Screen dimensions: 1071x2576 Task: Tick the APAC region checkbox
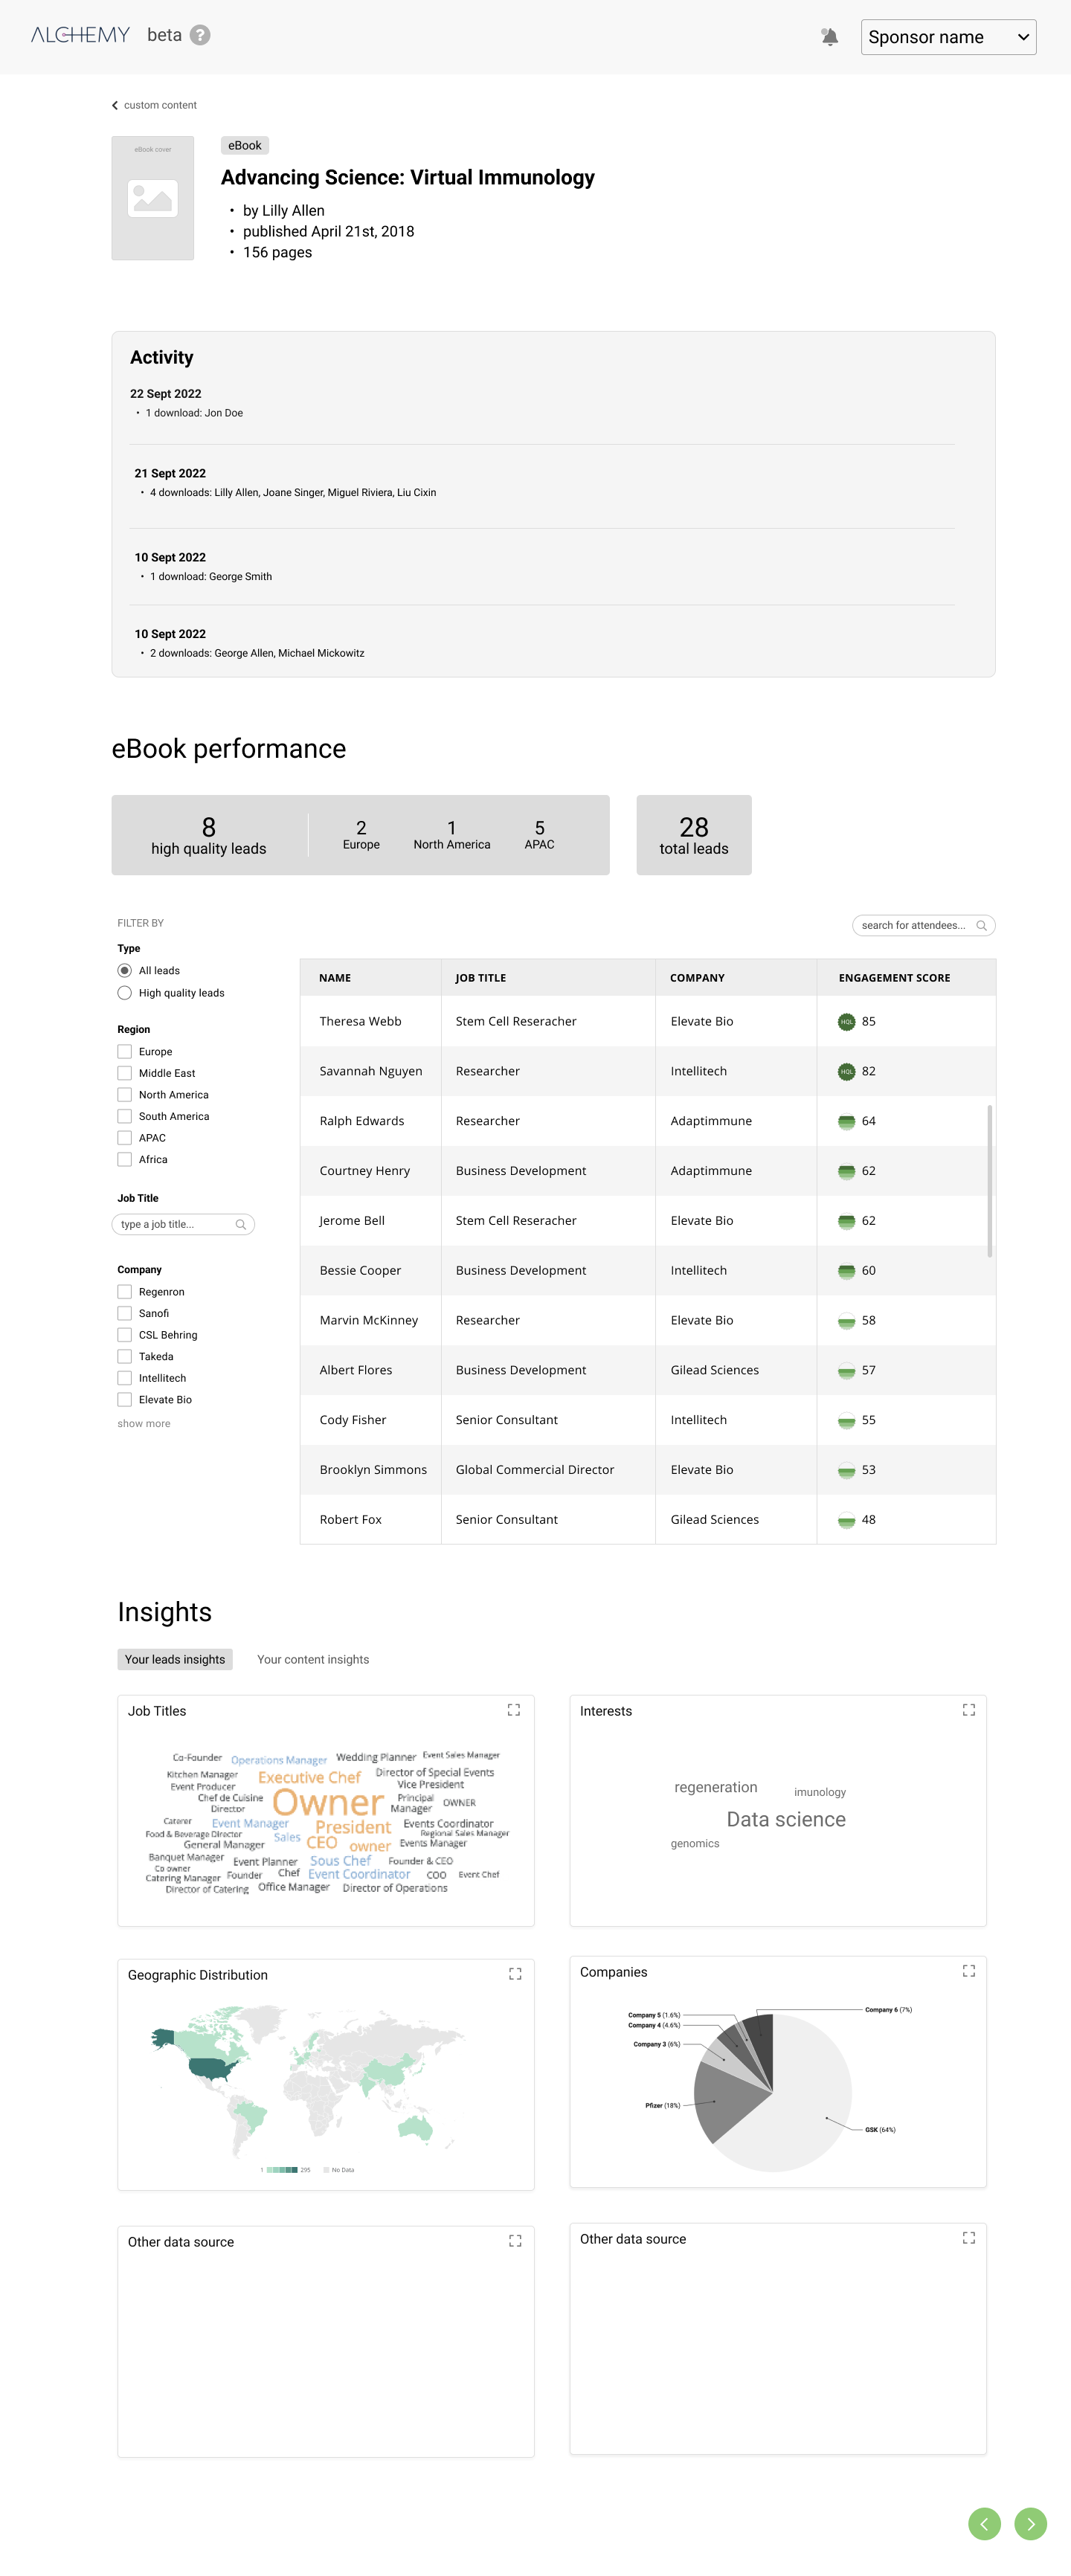(x=124, y=1138)
